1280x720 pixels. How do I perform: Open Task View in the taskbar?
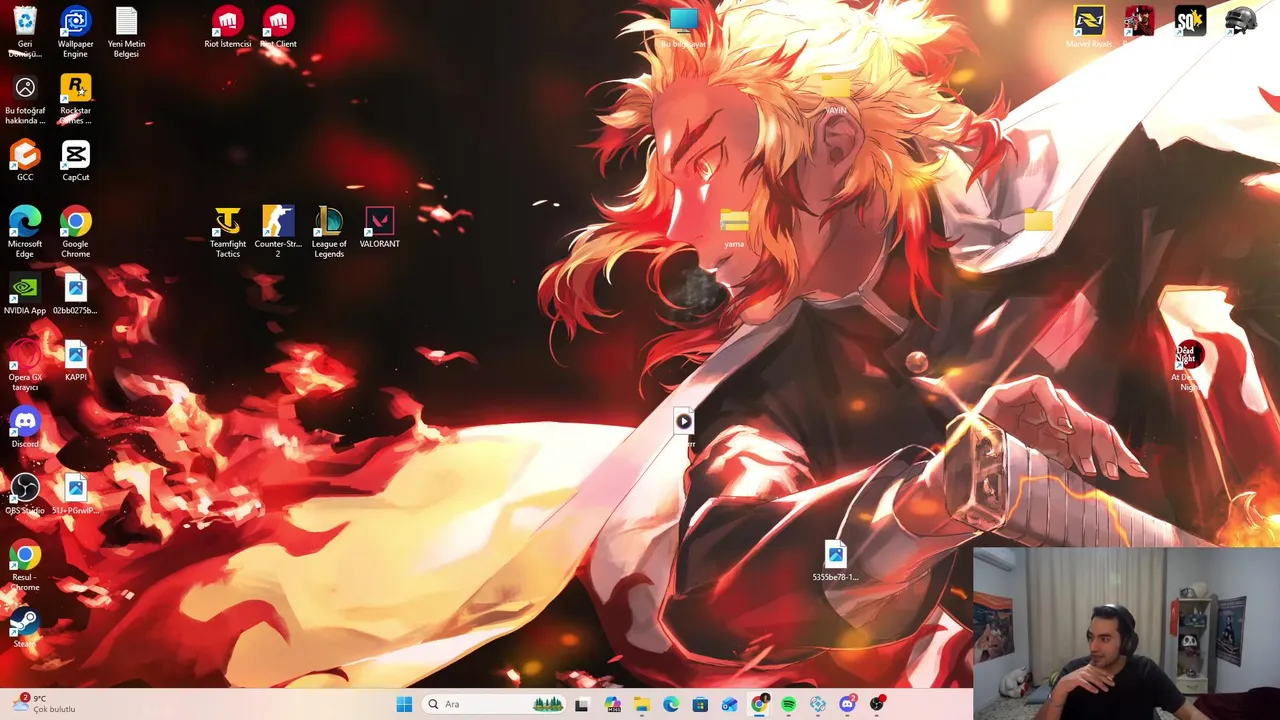coord(582,704)
